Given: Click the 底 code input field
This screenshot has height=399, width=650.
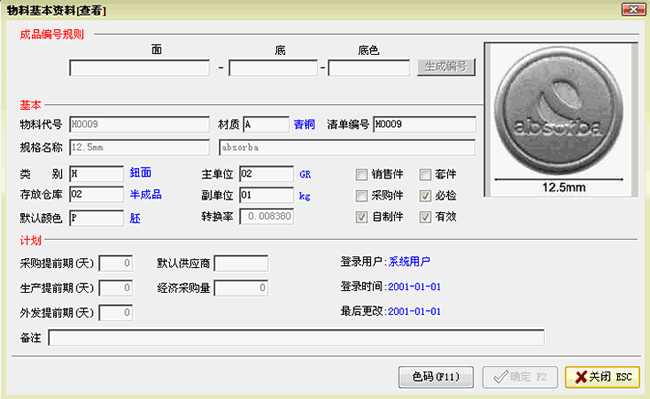Looking at the screenshot, I should 273,68.
